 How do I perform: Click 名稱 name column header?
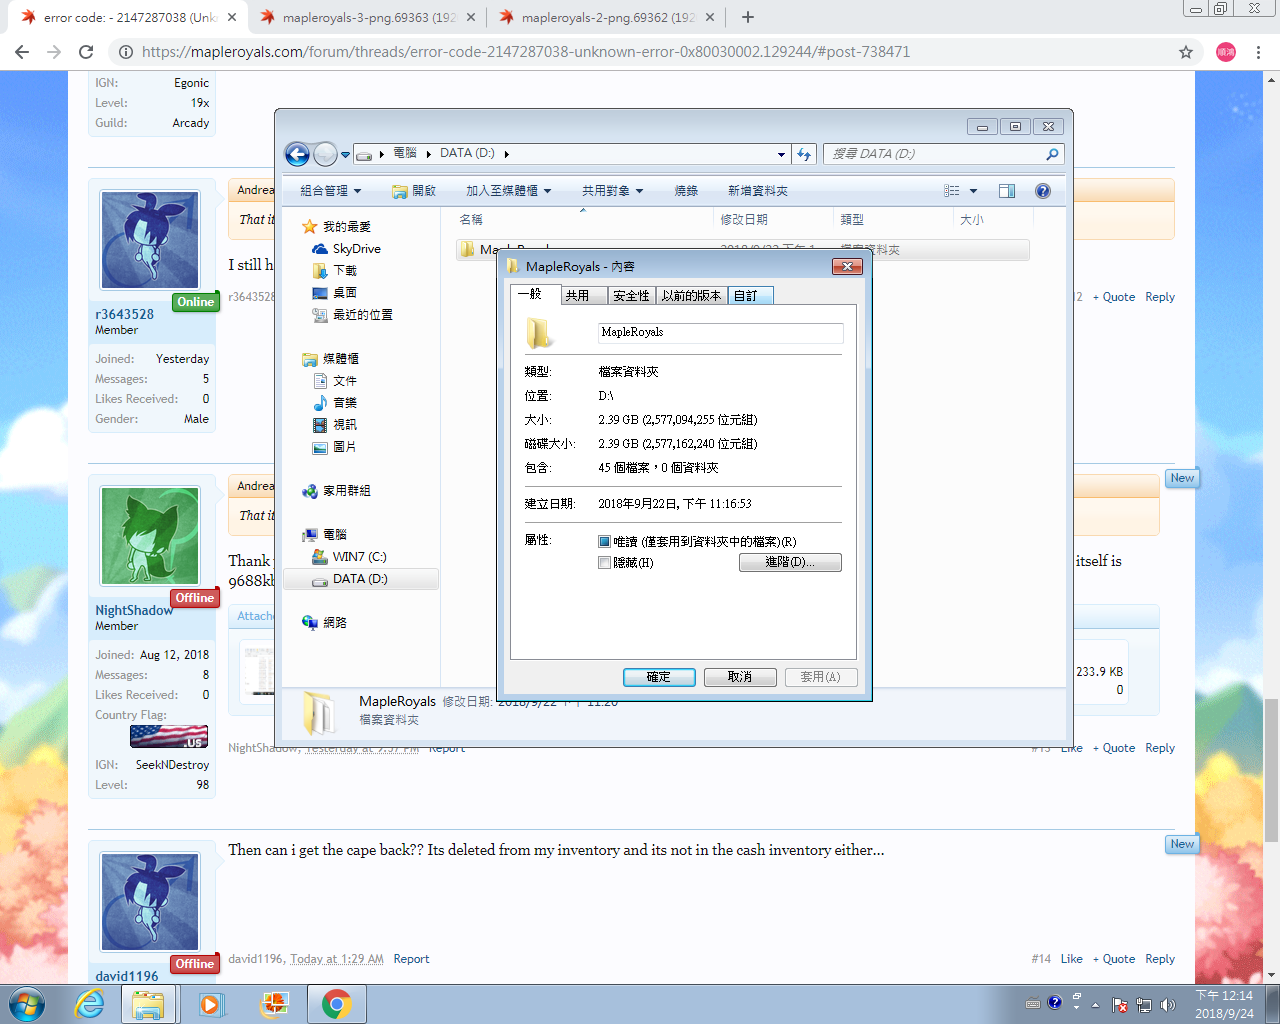tap(472, 220)
